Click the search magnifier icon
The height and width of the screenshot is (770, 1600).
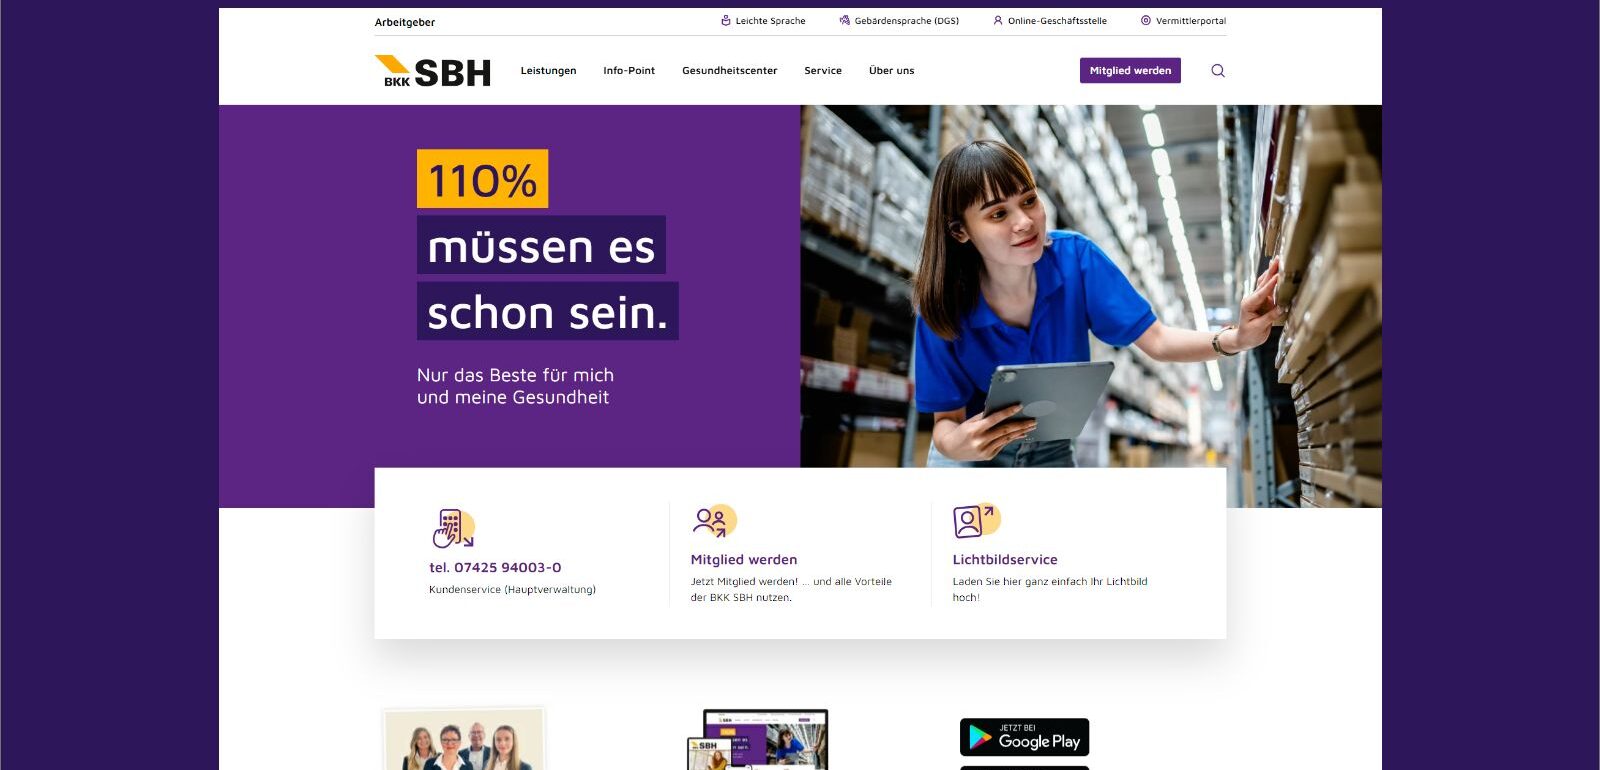[x=1217, y=70]
